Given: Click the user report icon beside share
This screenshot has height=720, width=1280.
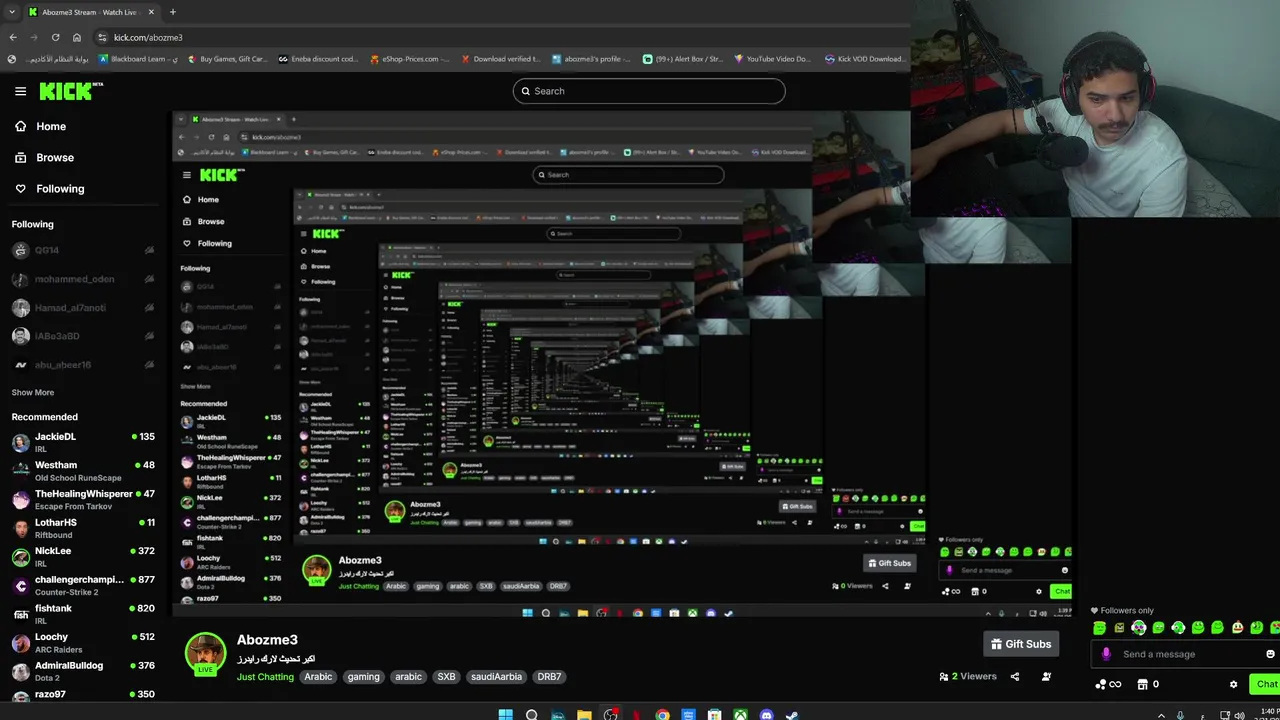Looking at the screenshot, I should coord(1046,677).
